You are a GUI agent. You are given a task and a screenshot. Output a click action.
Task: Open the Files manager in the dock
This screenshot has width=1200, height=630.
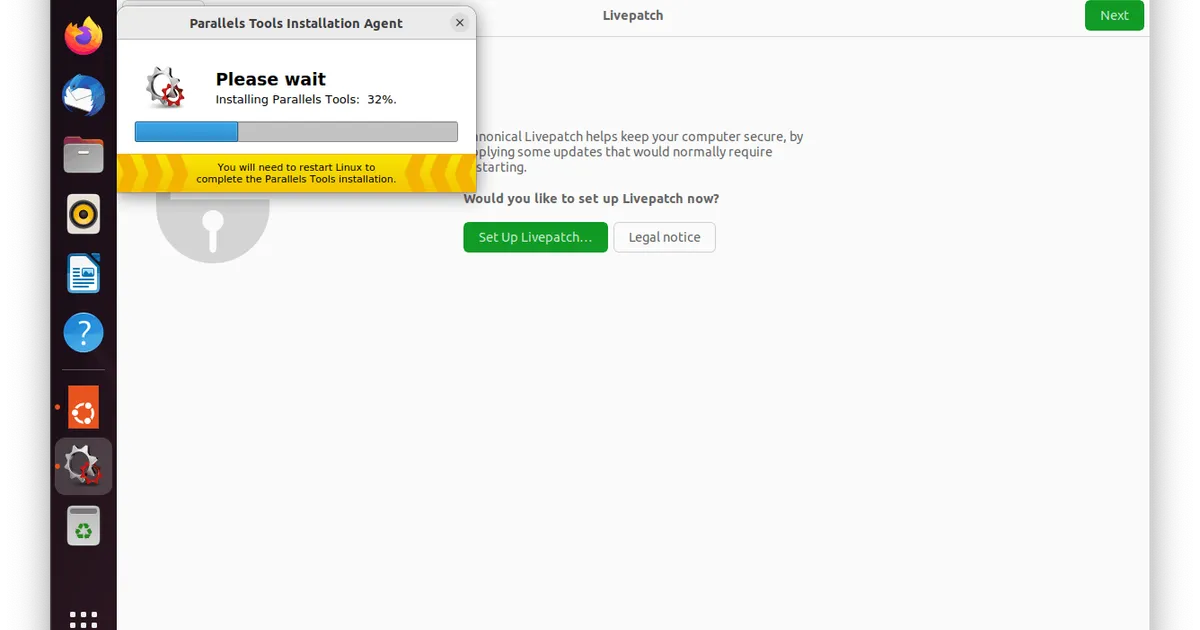pos(84,155)
